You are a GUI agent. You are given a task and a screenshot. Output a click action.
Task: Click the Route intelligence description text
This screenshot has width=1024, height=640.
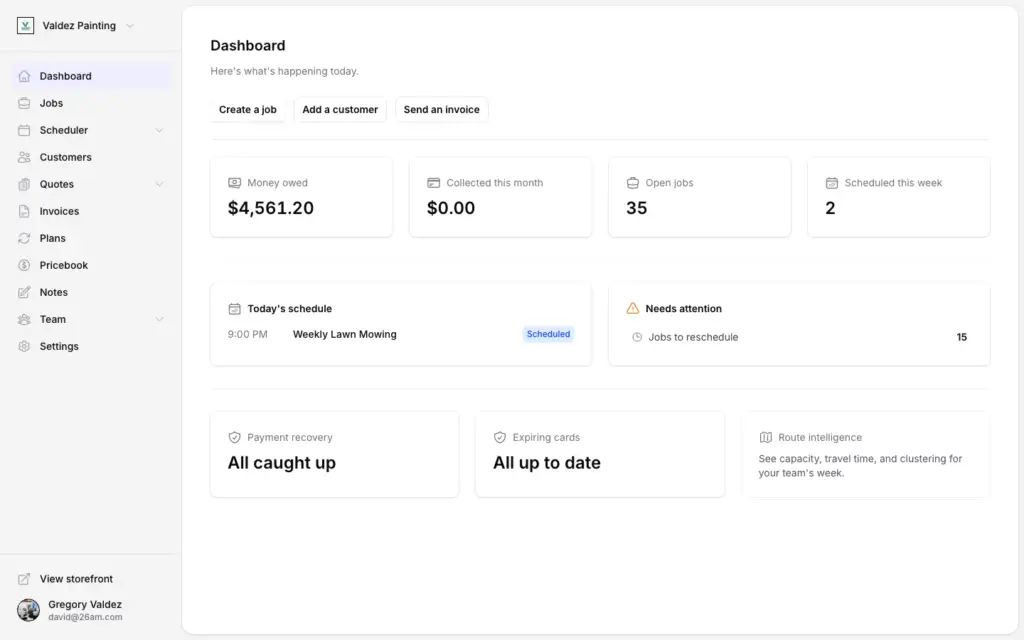(x=860, y=466)
